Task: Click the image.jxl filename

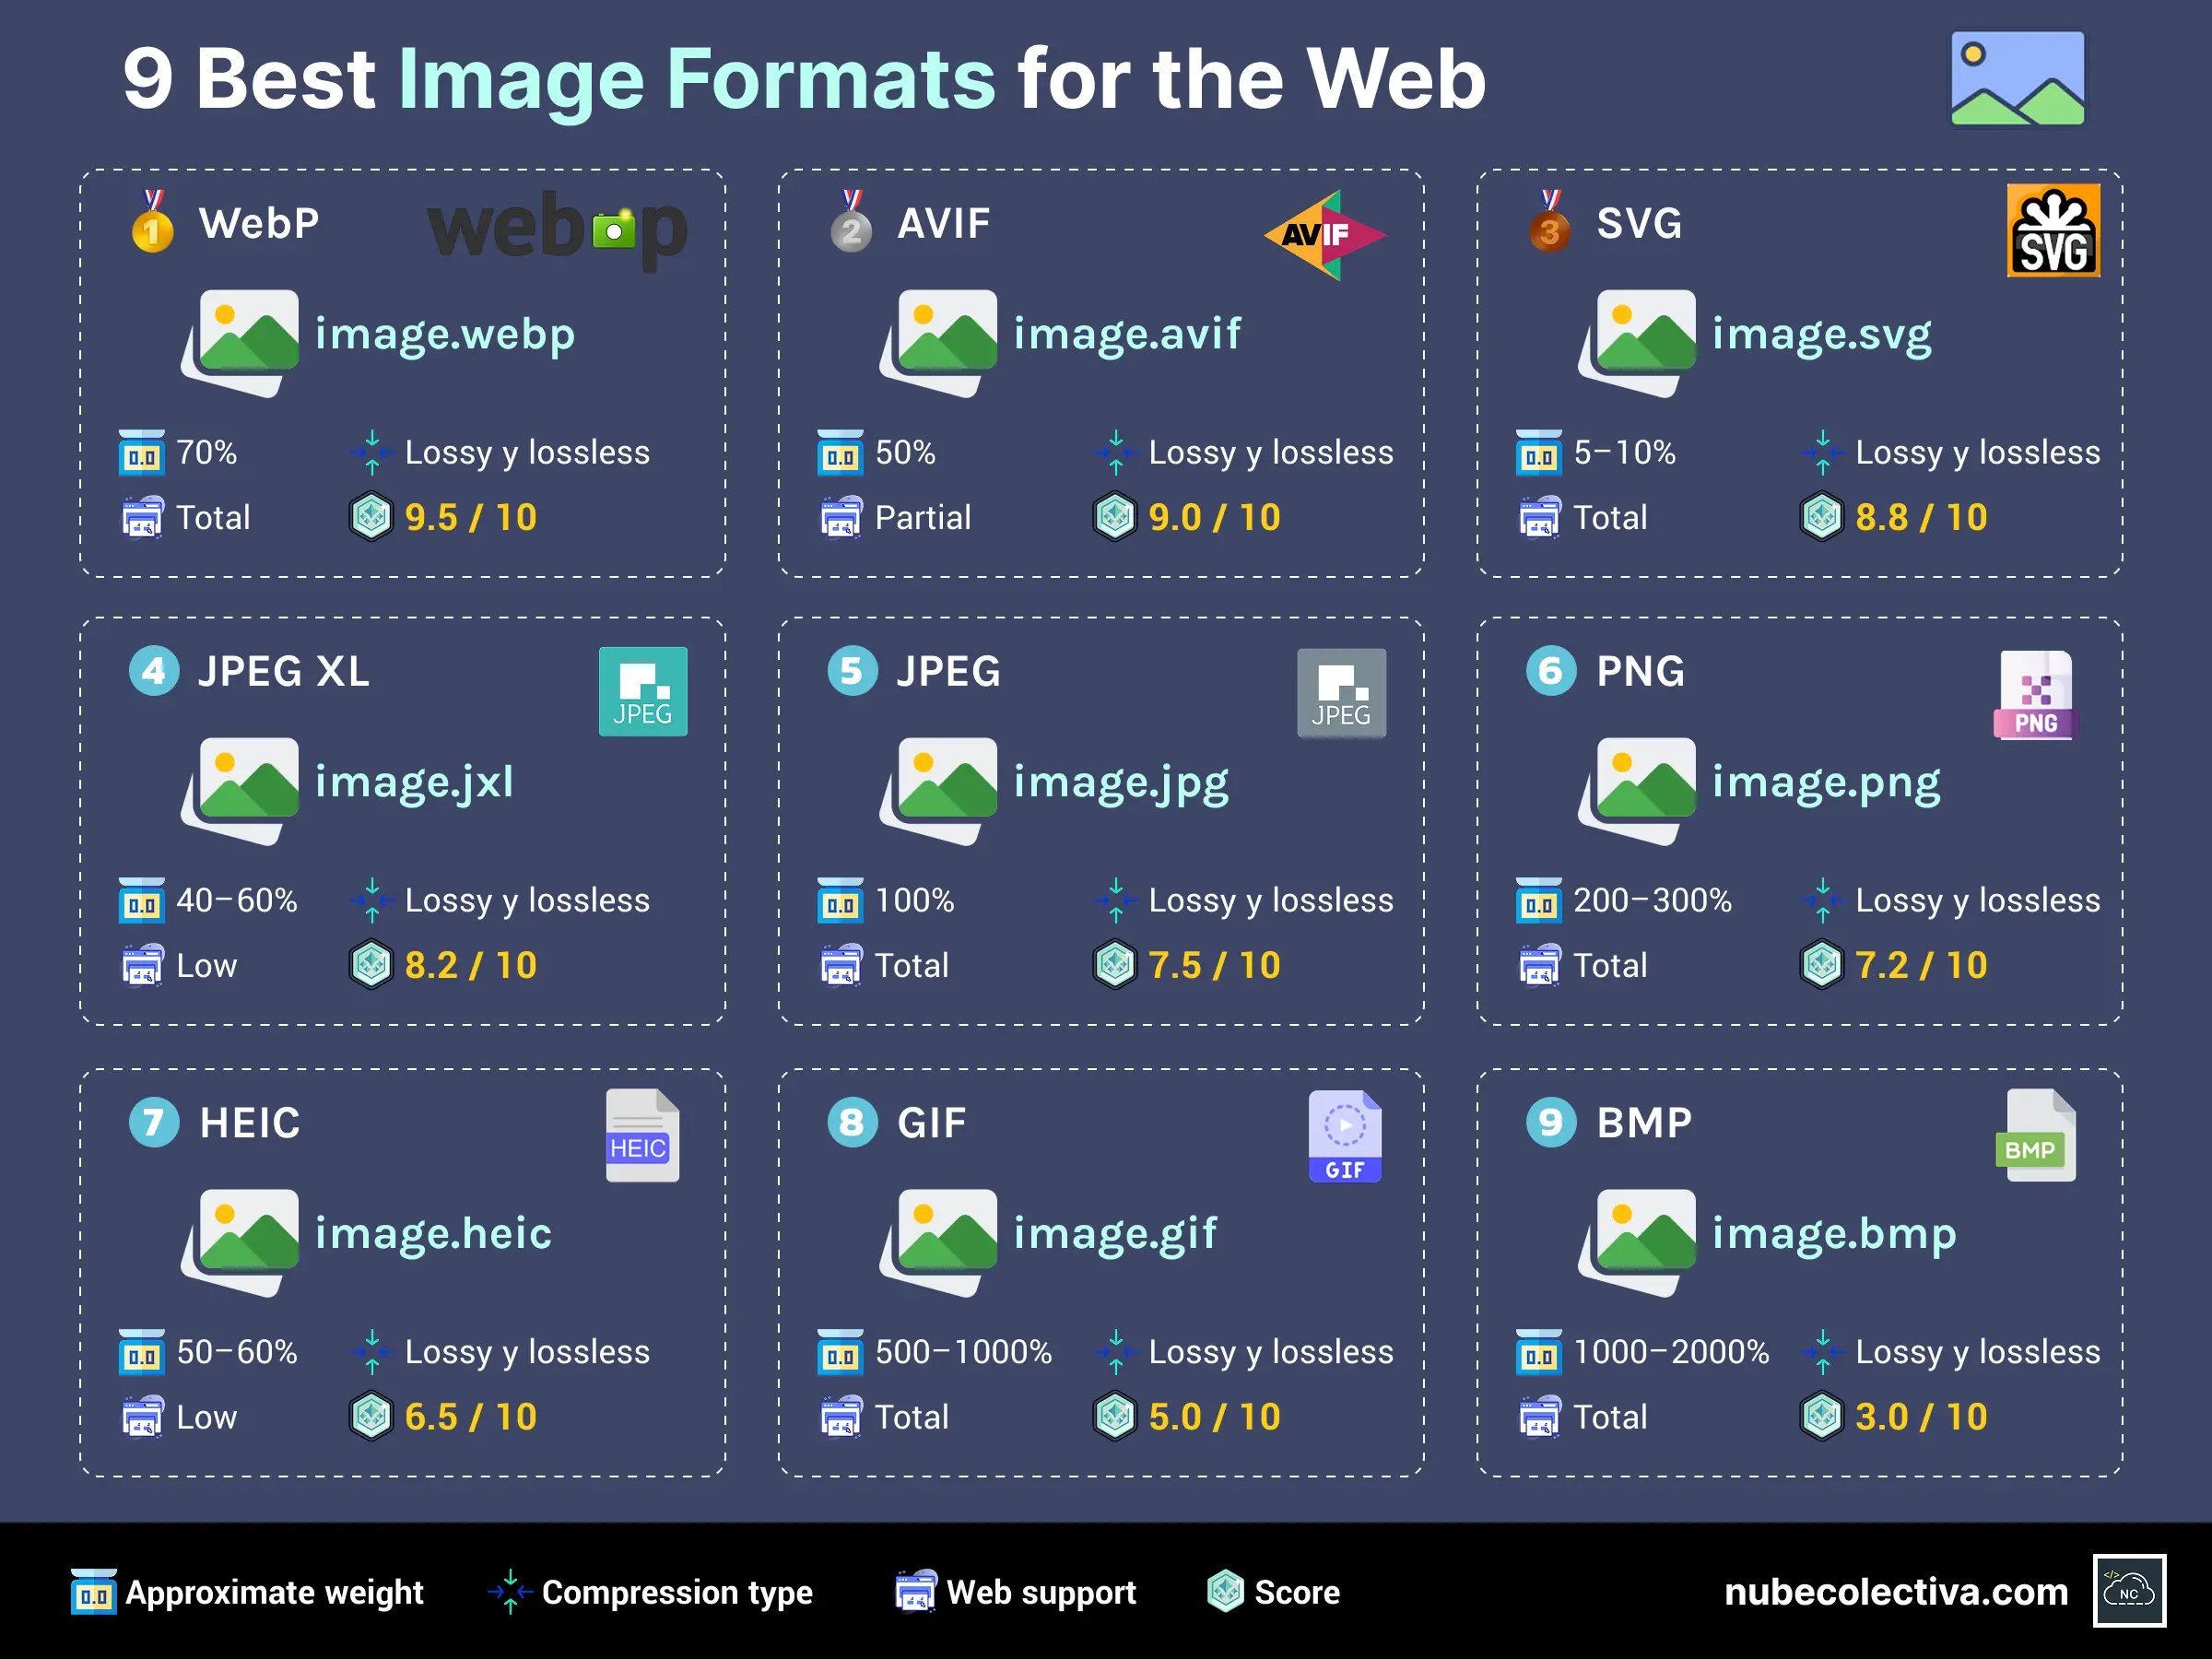Action: click(x=415, y=782)
